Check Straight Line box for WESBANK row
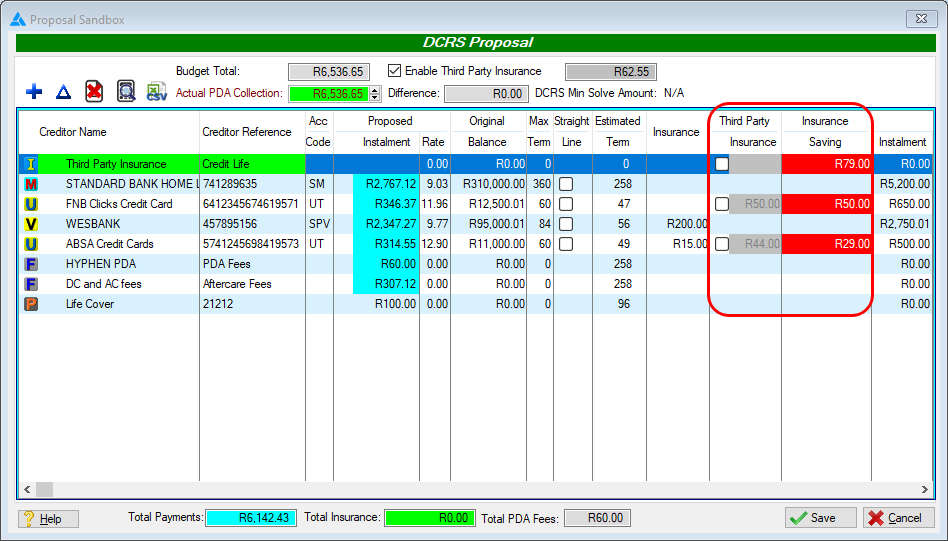 [566, 224]
